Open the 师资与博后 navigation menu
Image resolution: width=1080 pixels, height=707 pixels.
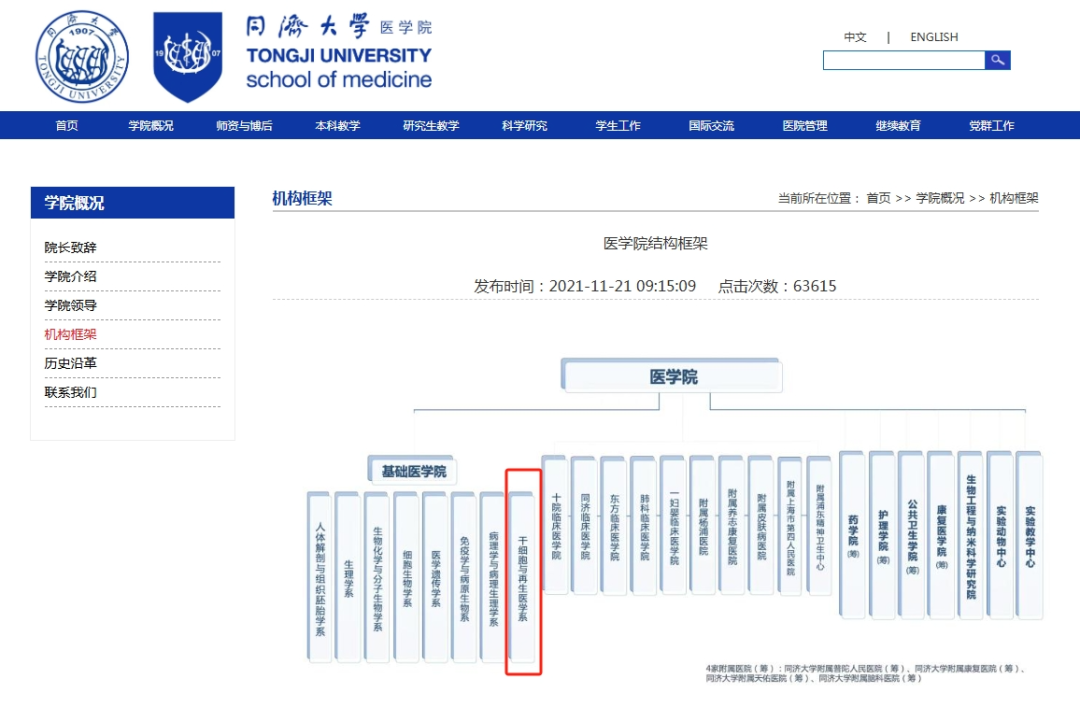coord(244,126)
